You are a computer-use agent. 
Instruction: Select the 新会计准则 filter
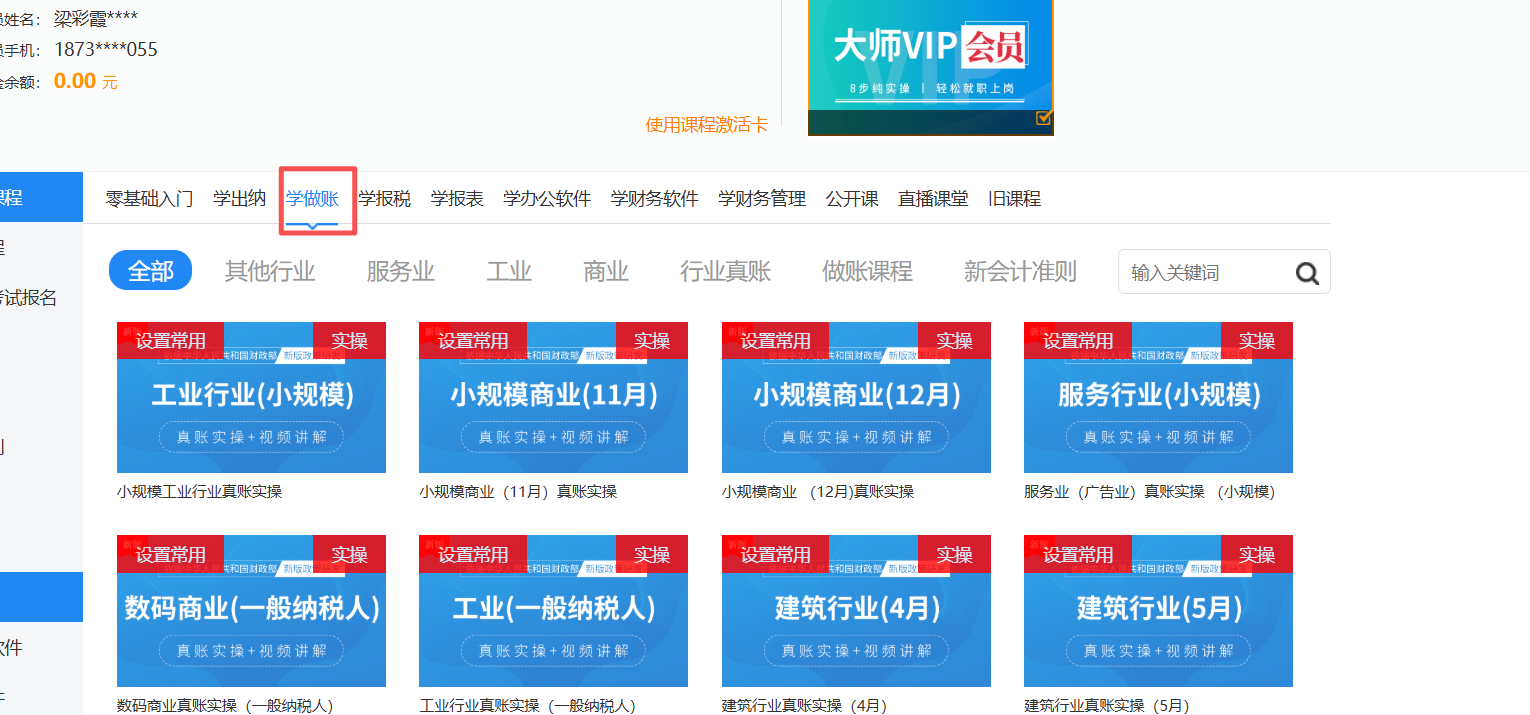1020,271
